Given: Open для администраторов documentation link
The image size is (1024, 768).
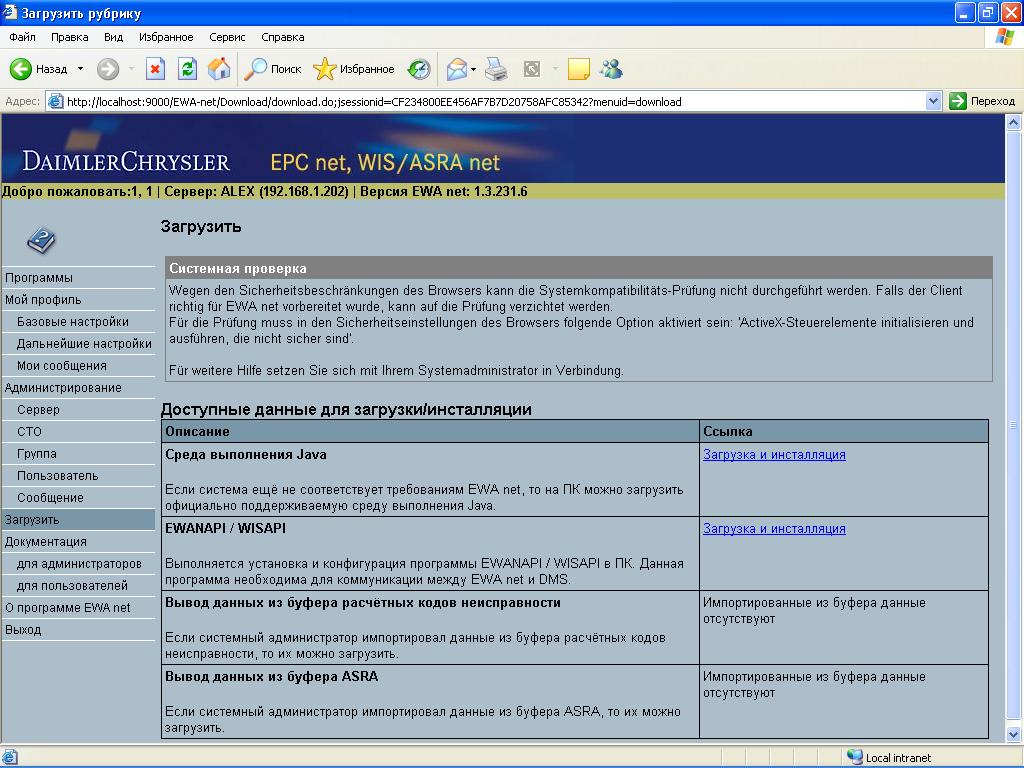Looking at the screenshot, I should pos(79,564).
